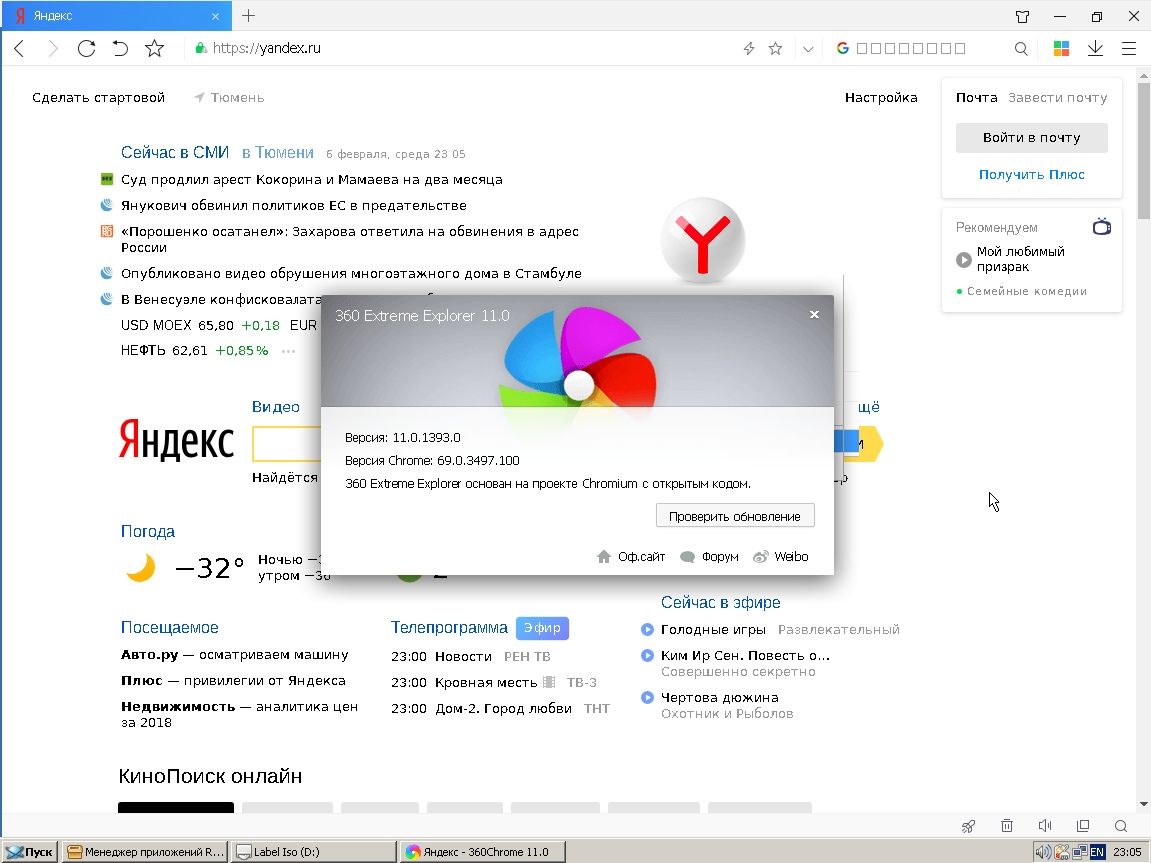Viewport: 1151px width, 863px height.
Task: Go back with the browser back arrow
Action: pyautogui.click(x=20, y=48)
